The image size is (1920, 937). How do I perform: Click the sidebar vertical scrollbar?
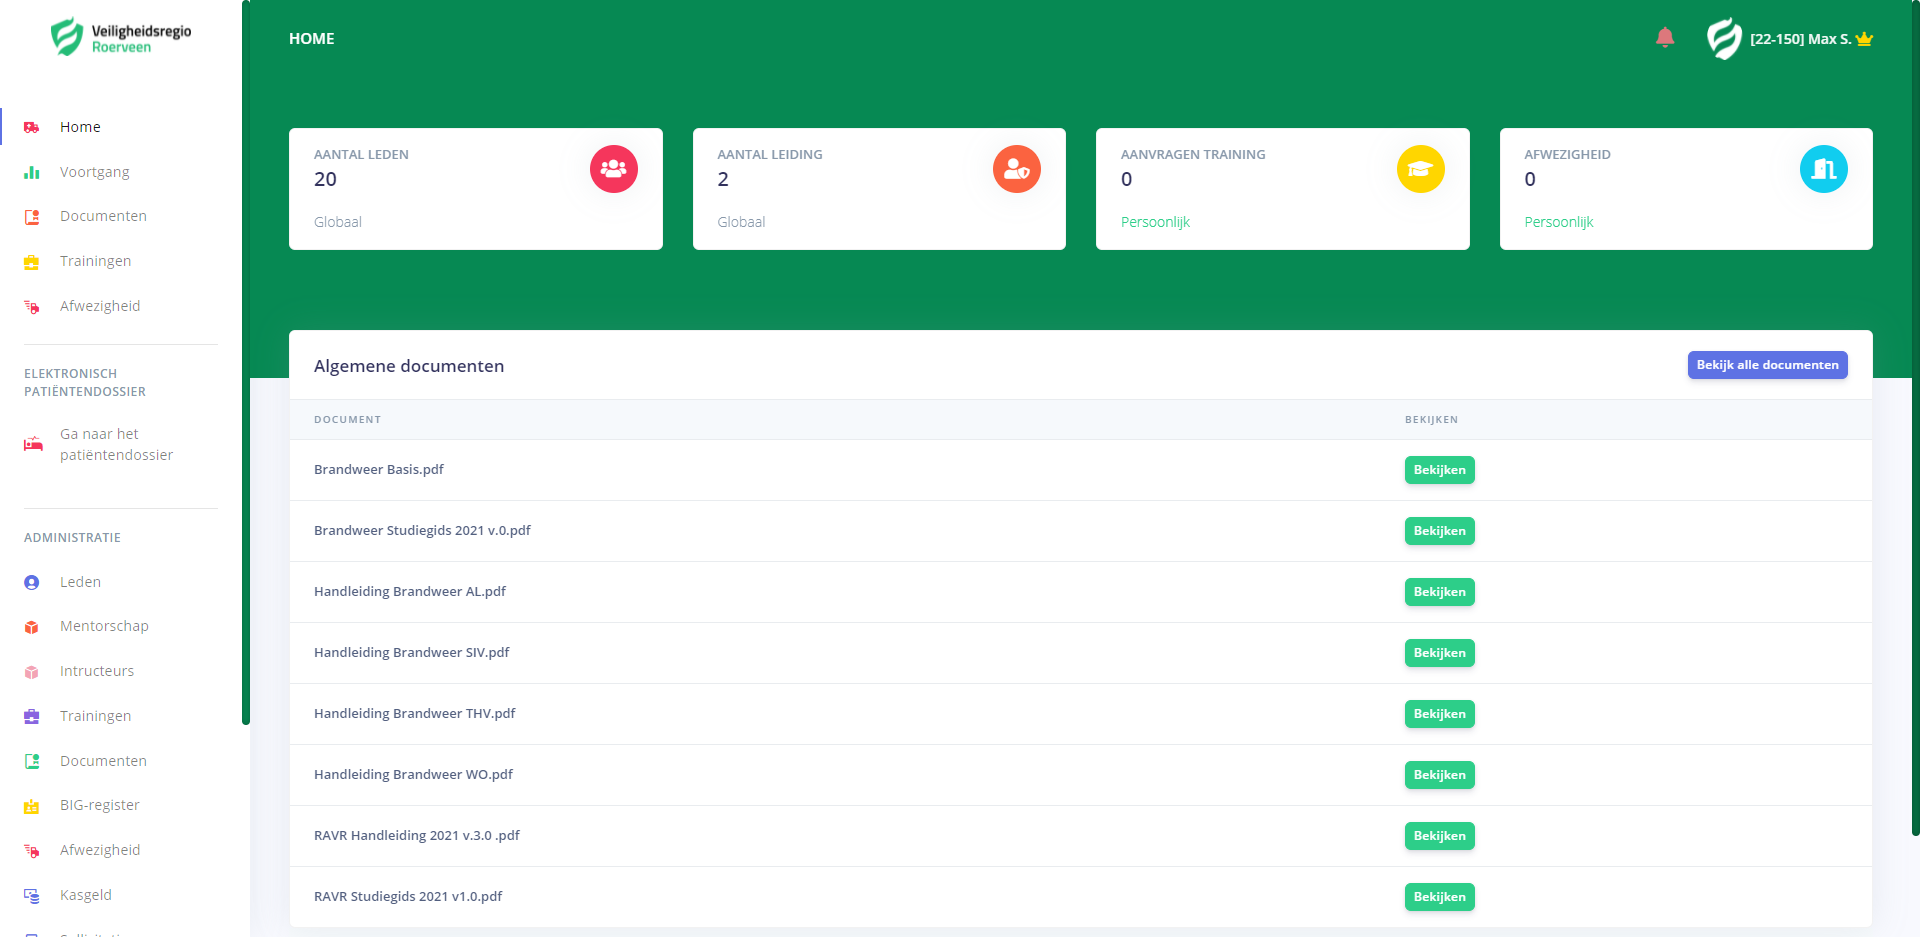[x=245, y=360]
